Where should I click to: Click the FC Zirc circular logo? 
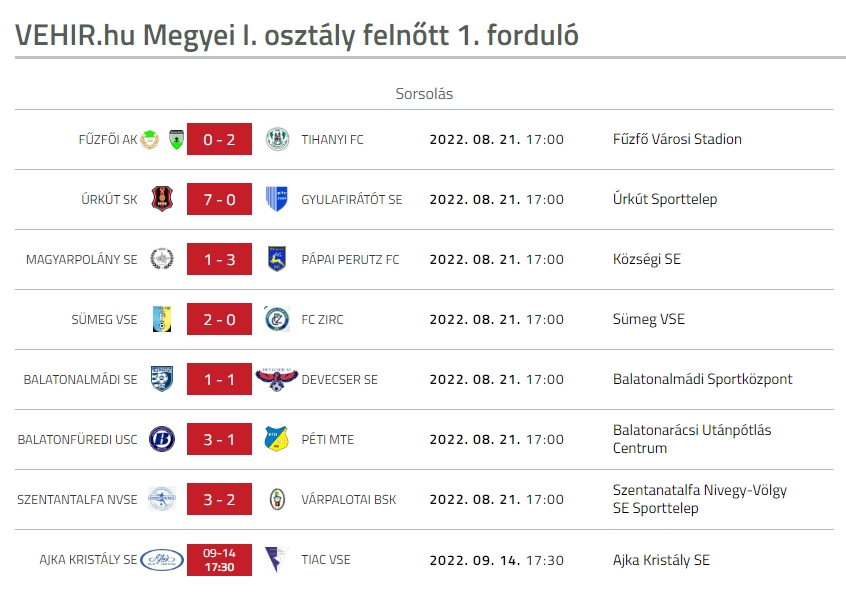tap(277, 319)
